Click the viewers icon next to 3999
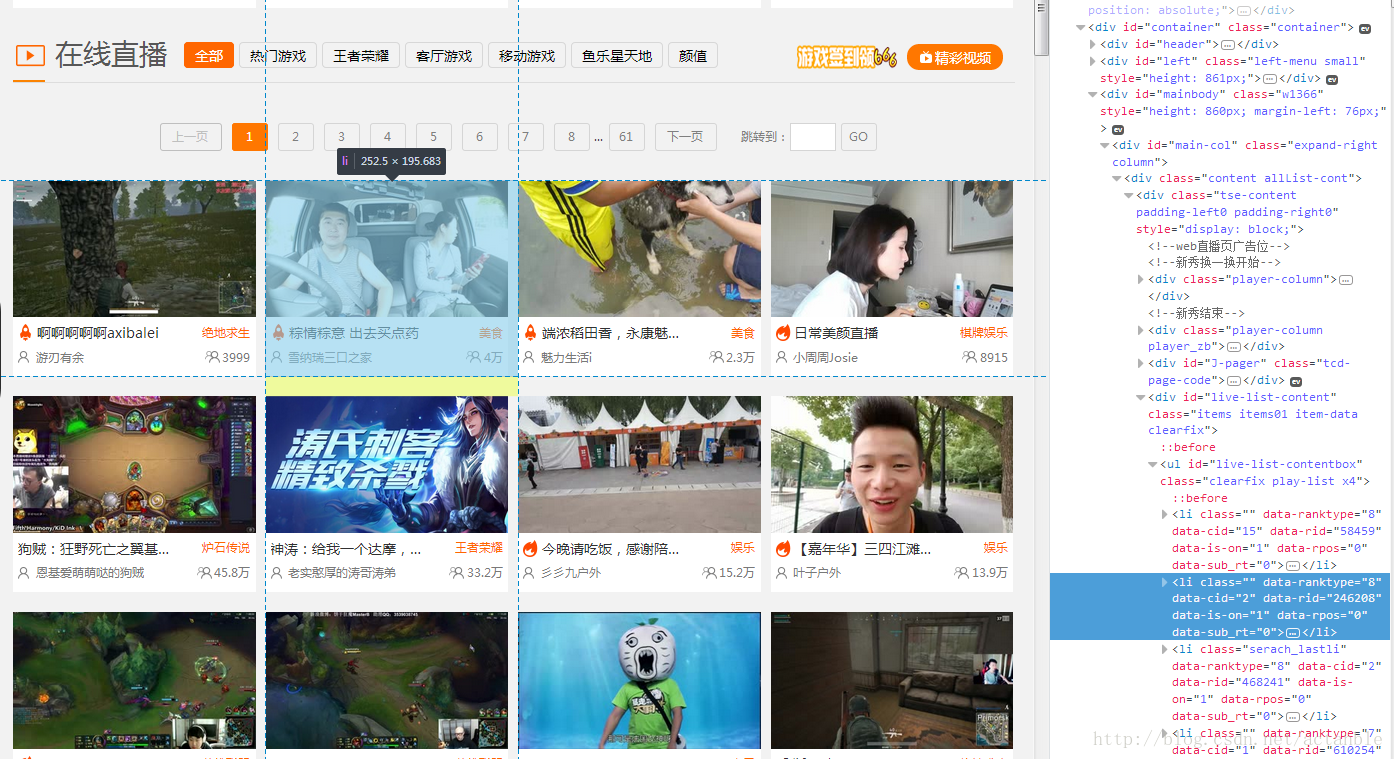 (212, 357)
